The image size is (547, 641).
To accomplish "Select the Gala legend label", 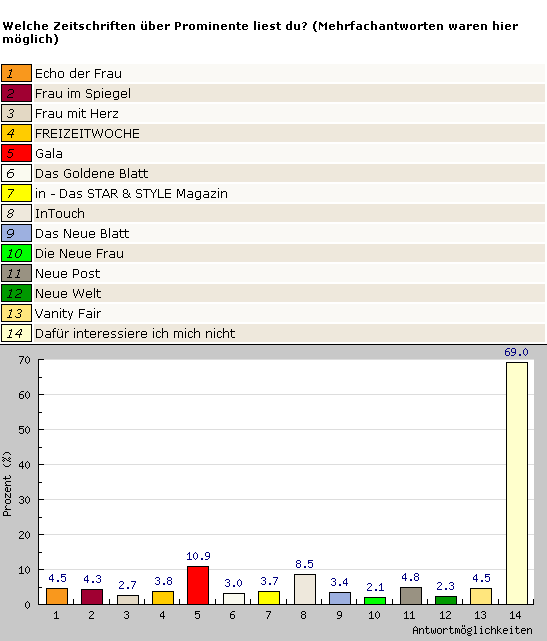I will (49, 154).
